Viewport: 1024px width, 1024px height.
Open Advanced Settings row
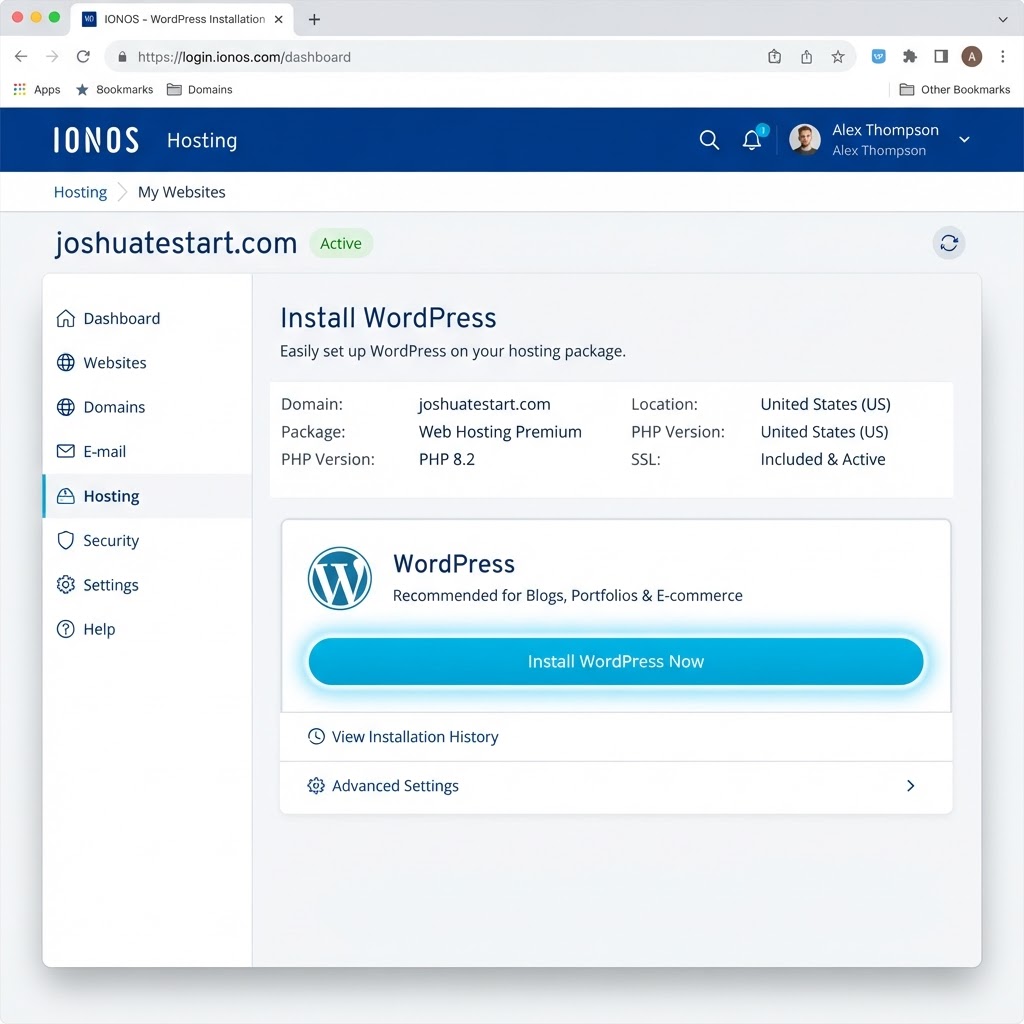tap(616, 786)
